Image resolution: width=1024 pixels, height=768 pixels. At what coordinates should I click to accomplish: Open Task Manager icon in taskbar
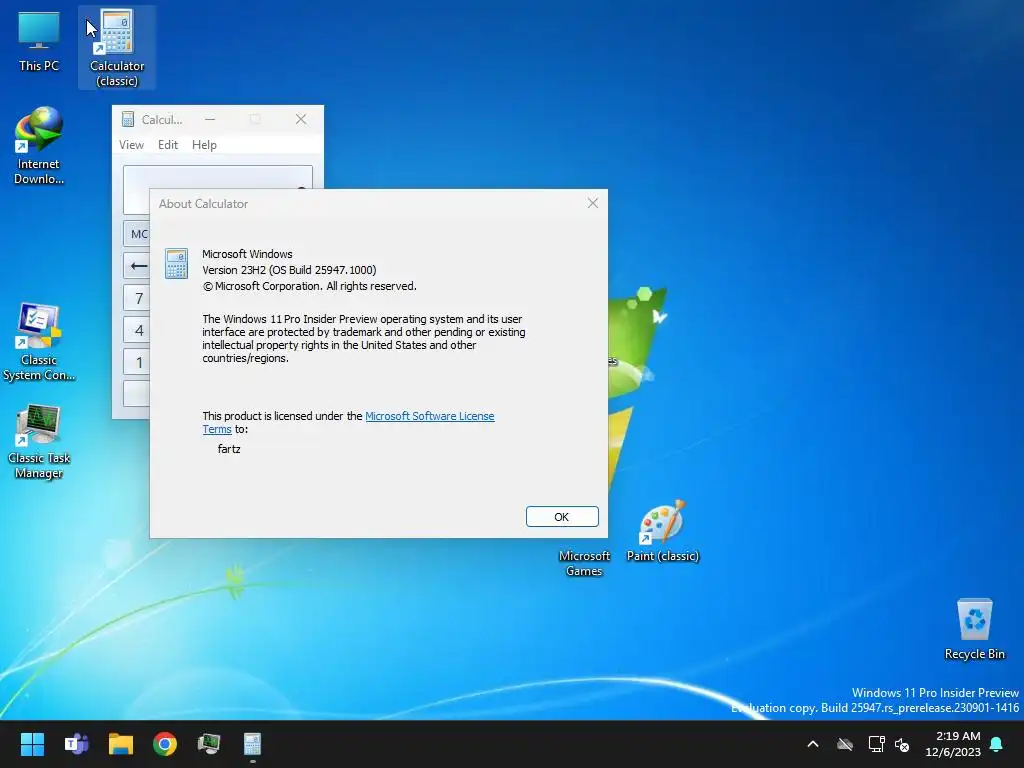coord(209,744)
